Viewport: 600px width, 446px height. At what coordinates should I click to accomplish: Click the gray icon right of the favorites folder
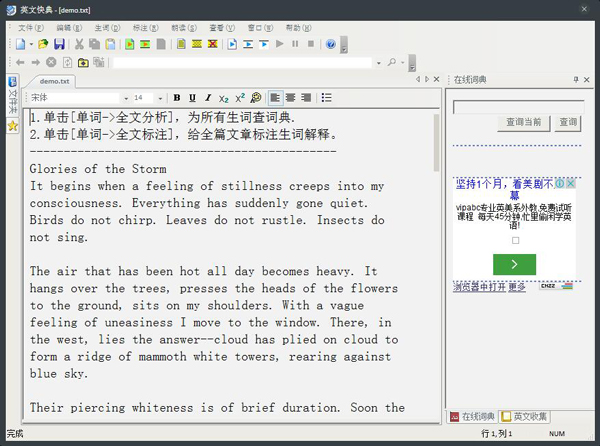(99, 62)
